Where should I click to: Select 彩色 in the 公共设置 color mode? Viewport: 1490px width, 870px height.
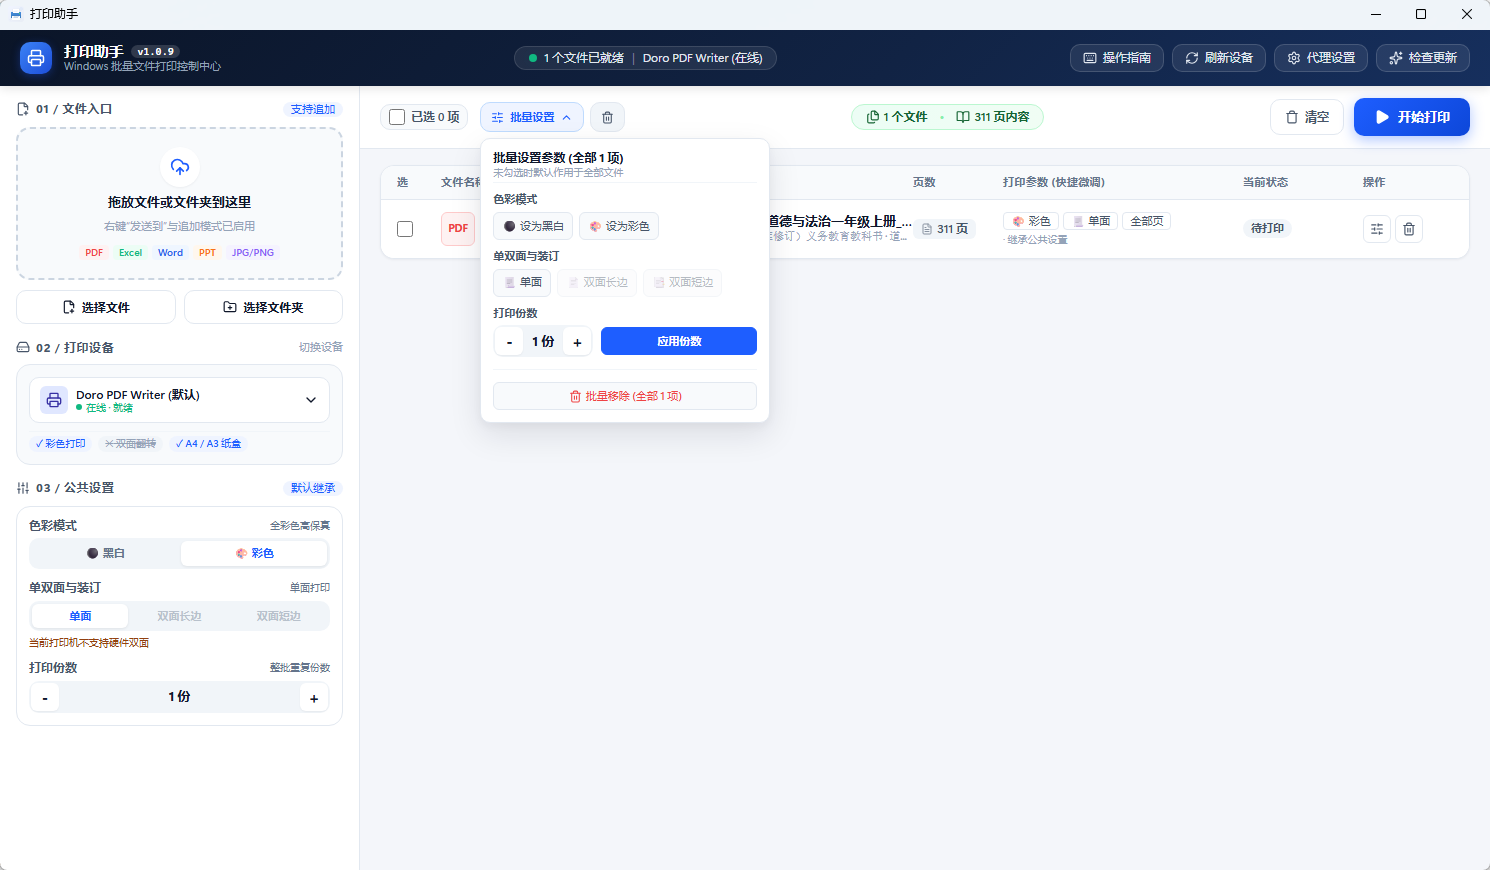(254, 553)
